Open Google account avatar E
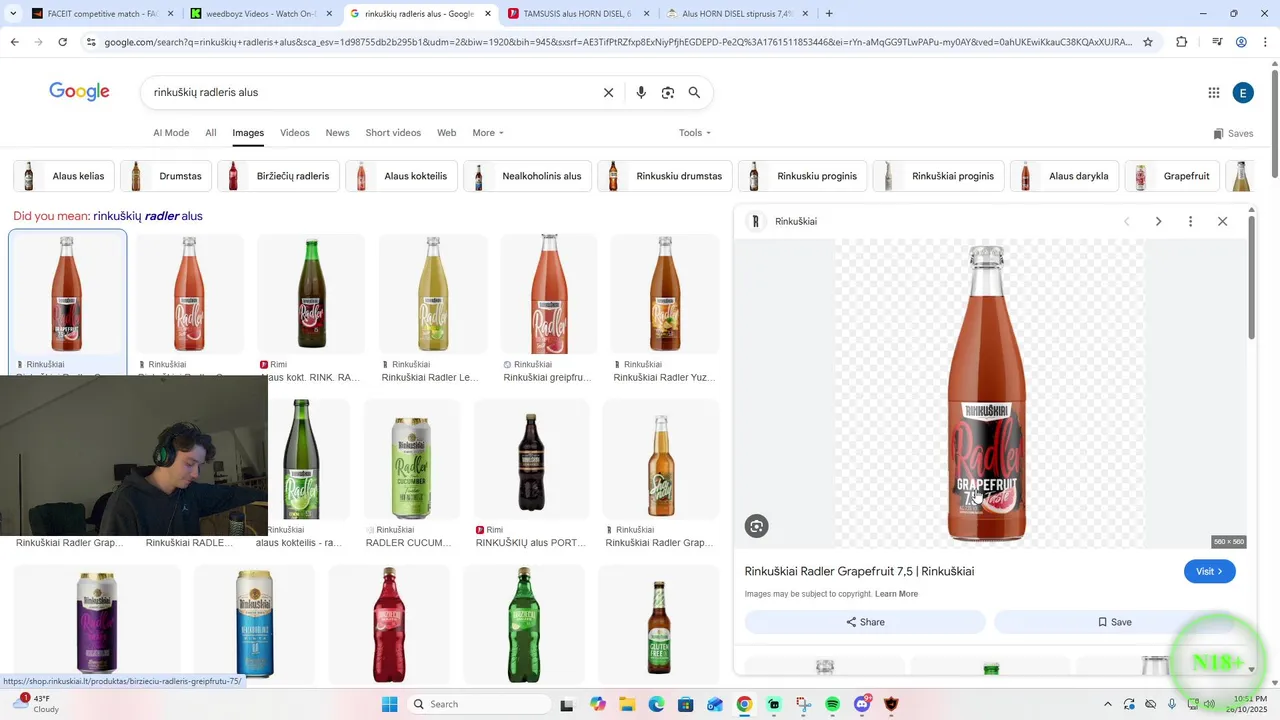This screenshot has height=720, width=1280. click(1243, 93)
